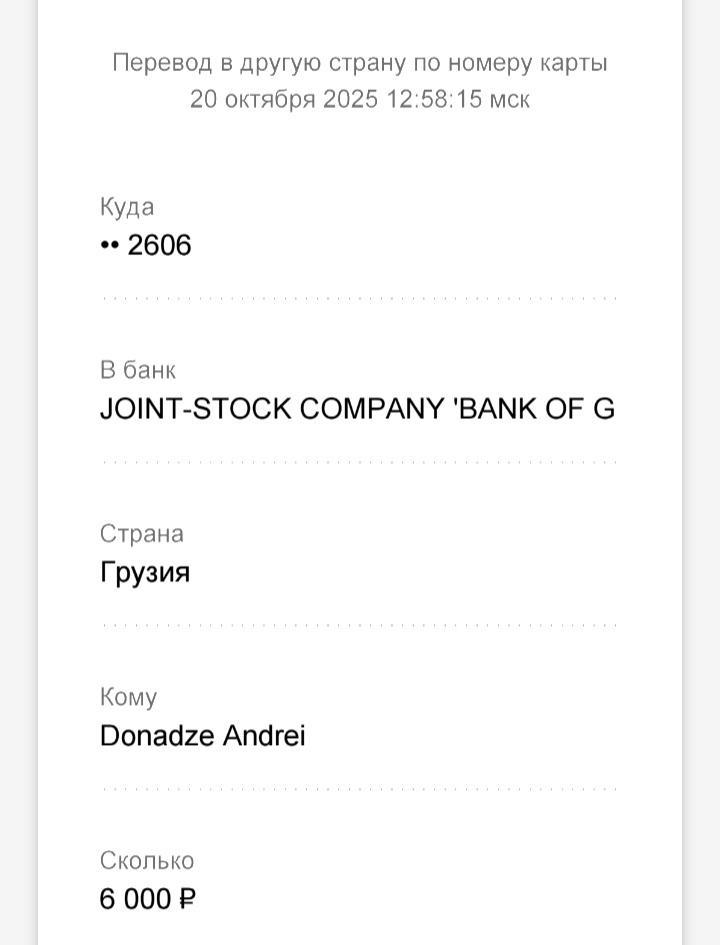Viewport: 720px width, 945px height.
Task: Click the В банк field label
Action: [x=137, y=370]
